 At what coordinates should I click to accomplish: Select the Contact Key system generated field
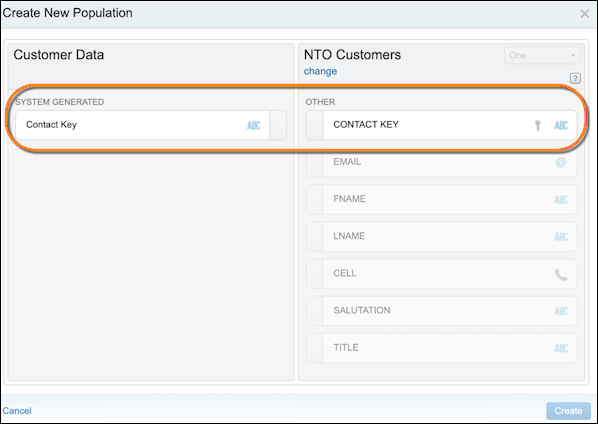pyautogui.click(x=151, y=125)
